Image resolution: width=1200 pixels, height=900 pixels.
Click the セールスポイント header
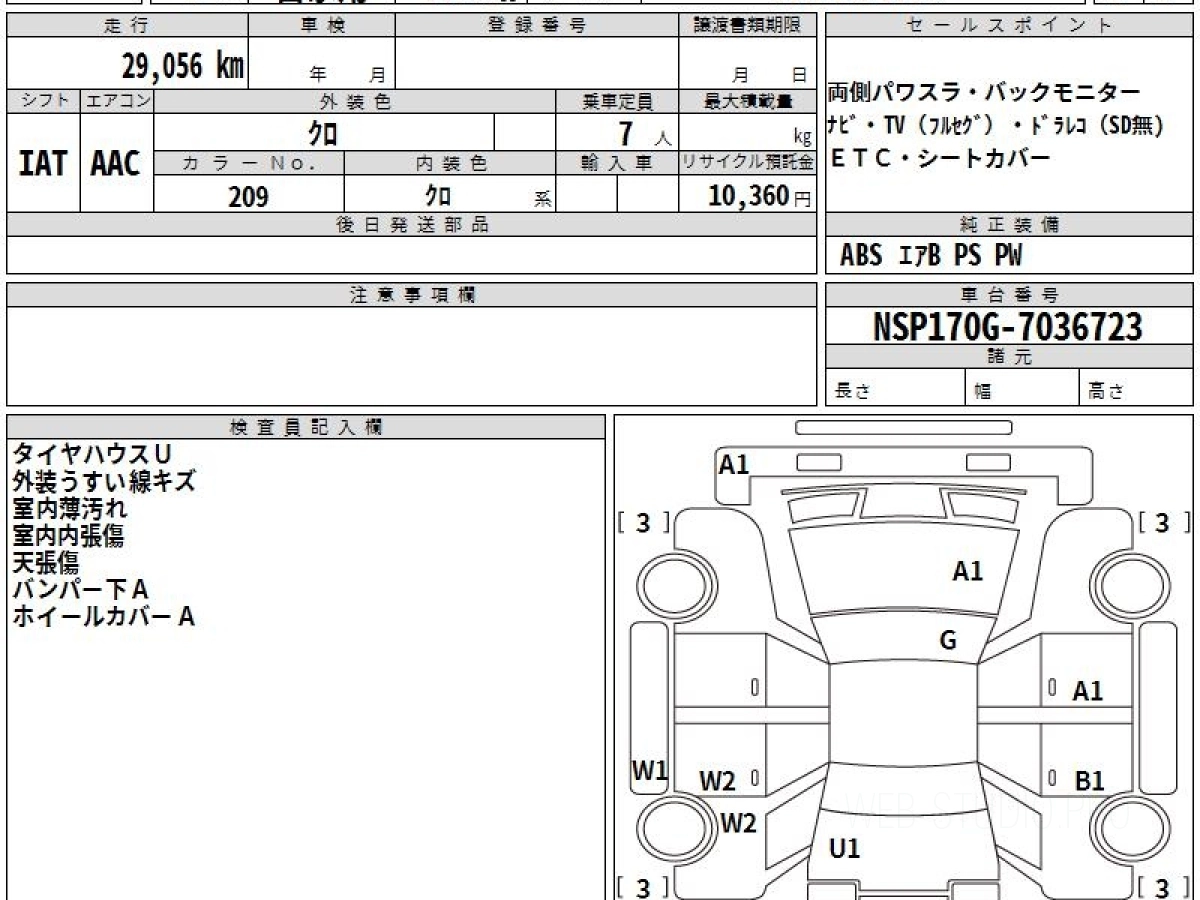pos(1009,25)
